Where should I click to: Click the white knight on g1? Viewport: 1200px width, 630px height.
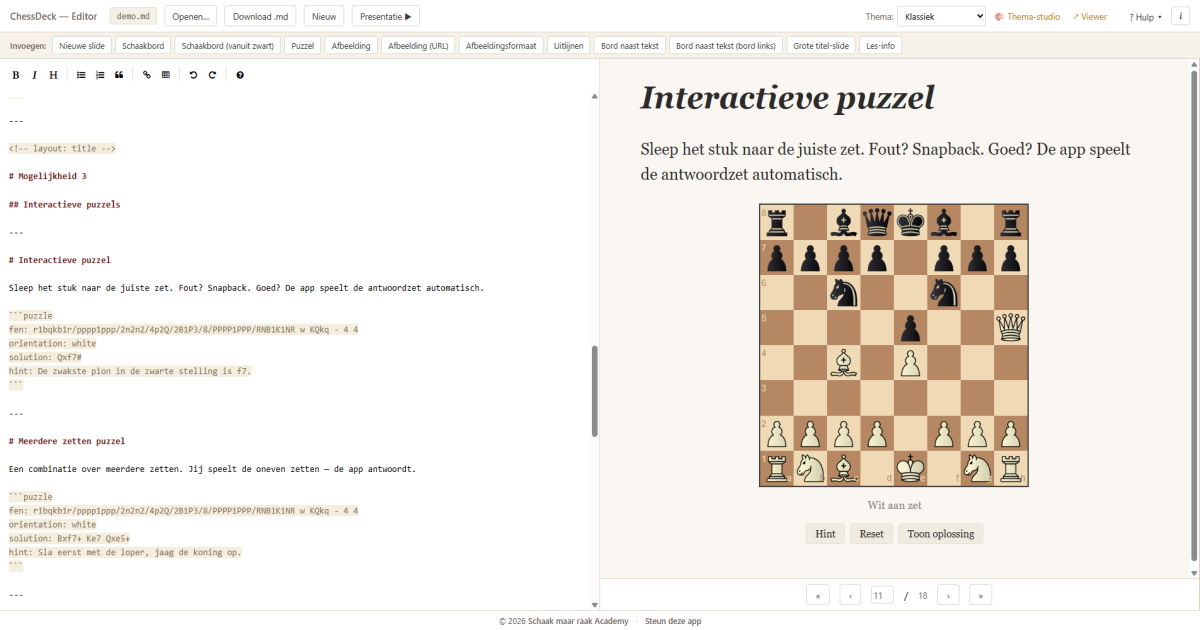click(x=978, y=468)
